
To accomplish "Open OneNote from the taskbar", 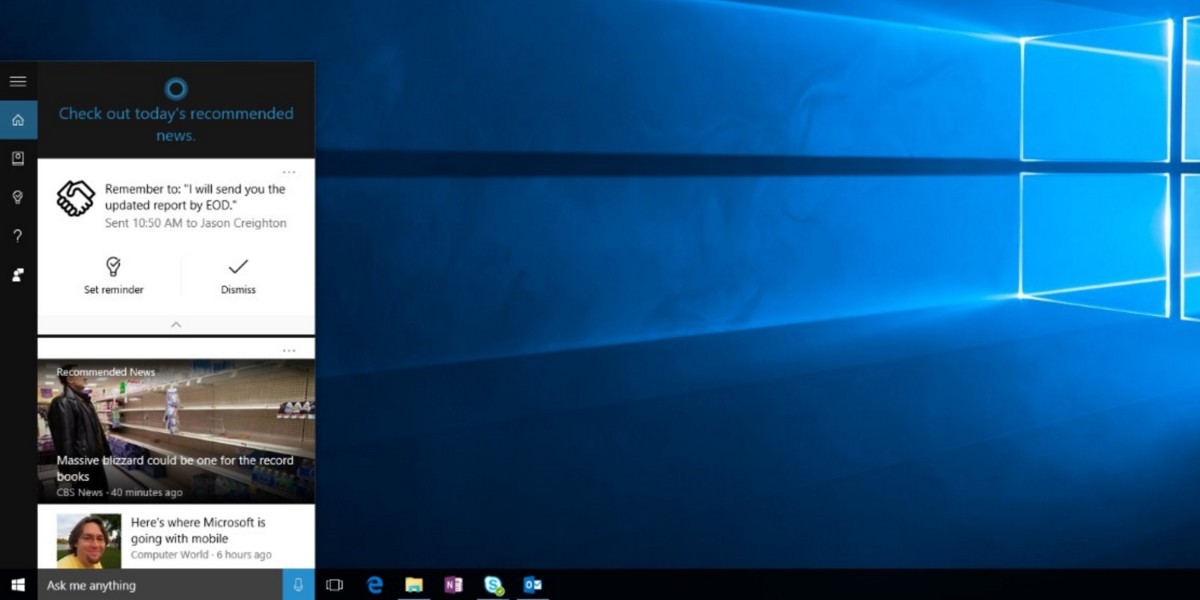I will pyautogui.click(x=454, y=585).
